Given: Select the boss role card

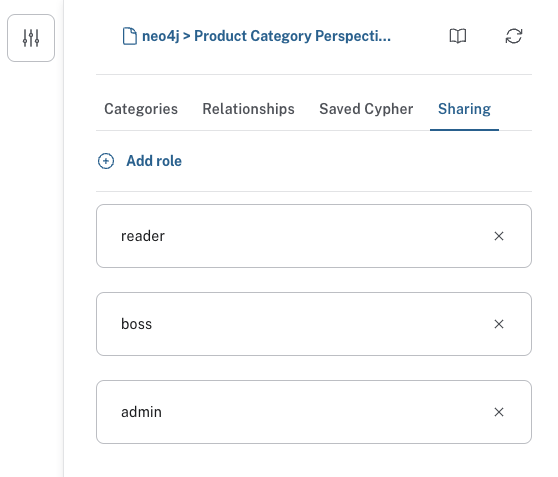Looking at the screenshot, I should [x=314, y=324].
